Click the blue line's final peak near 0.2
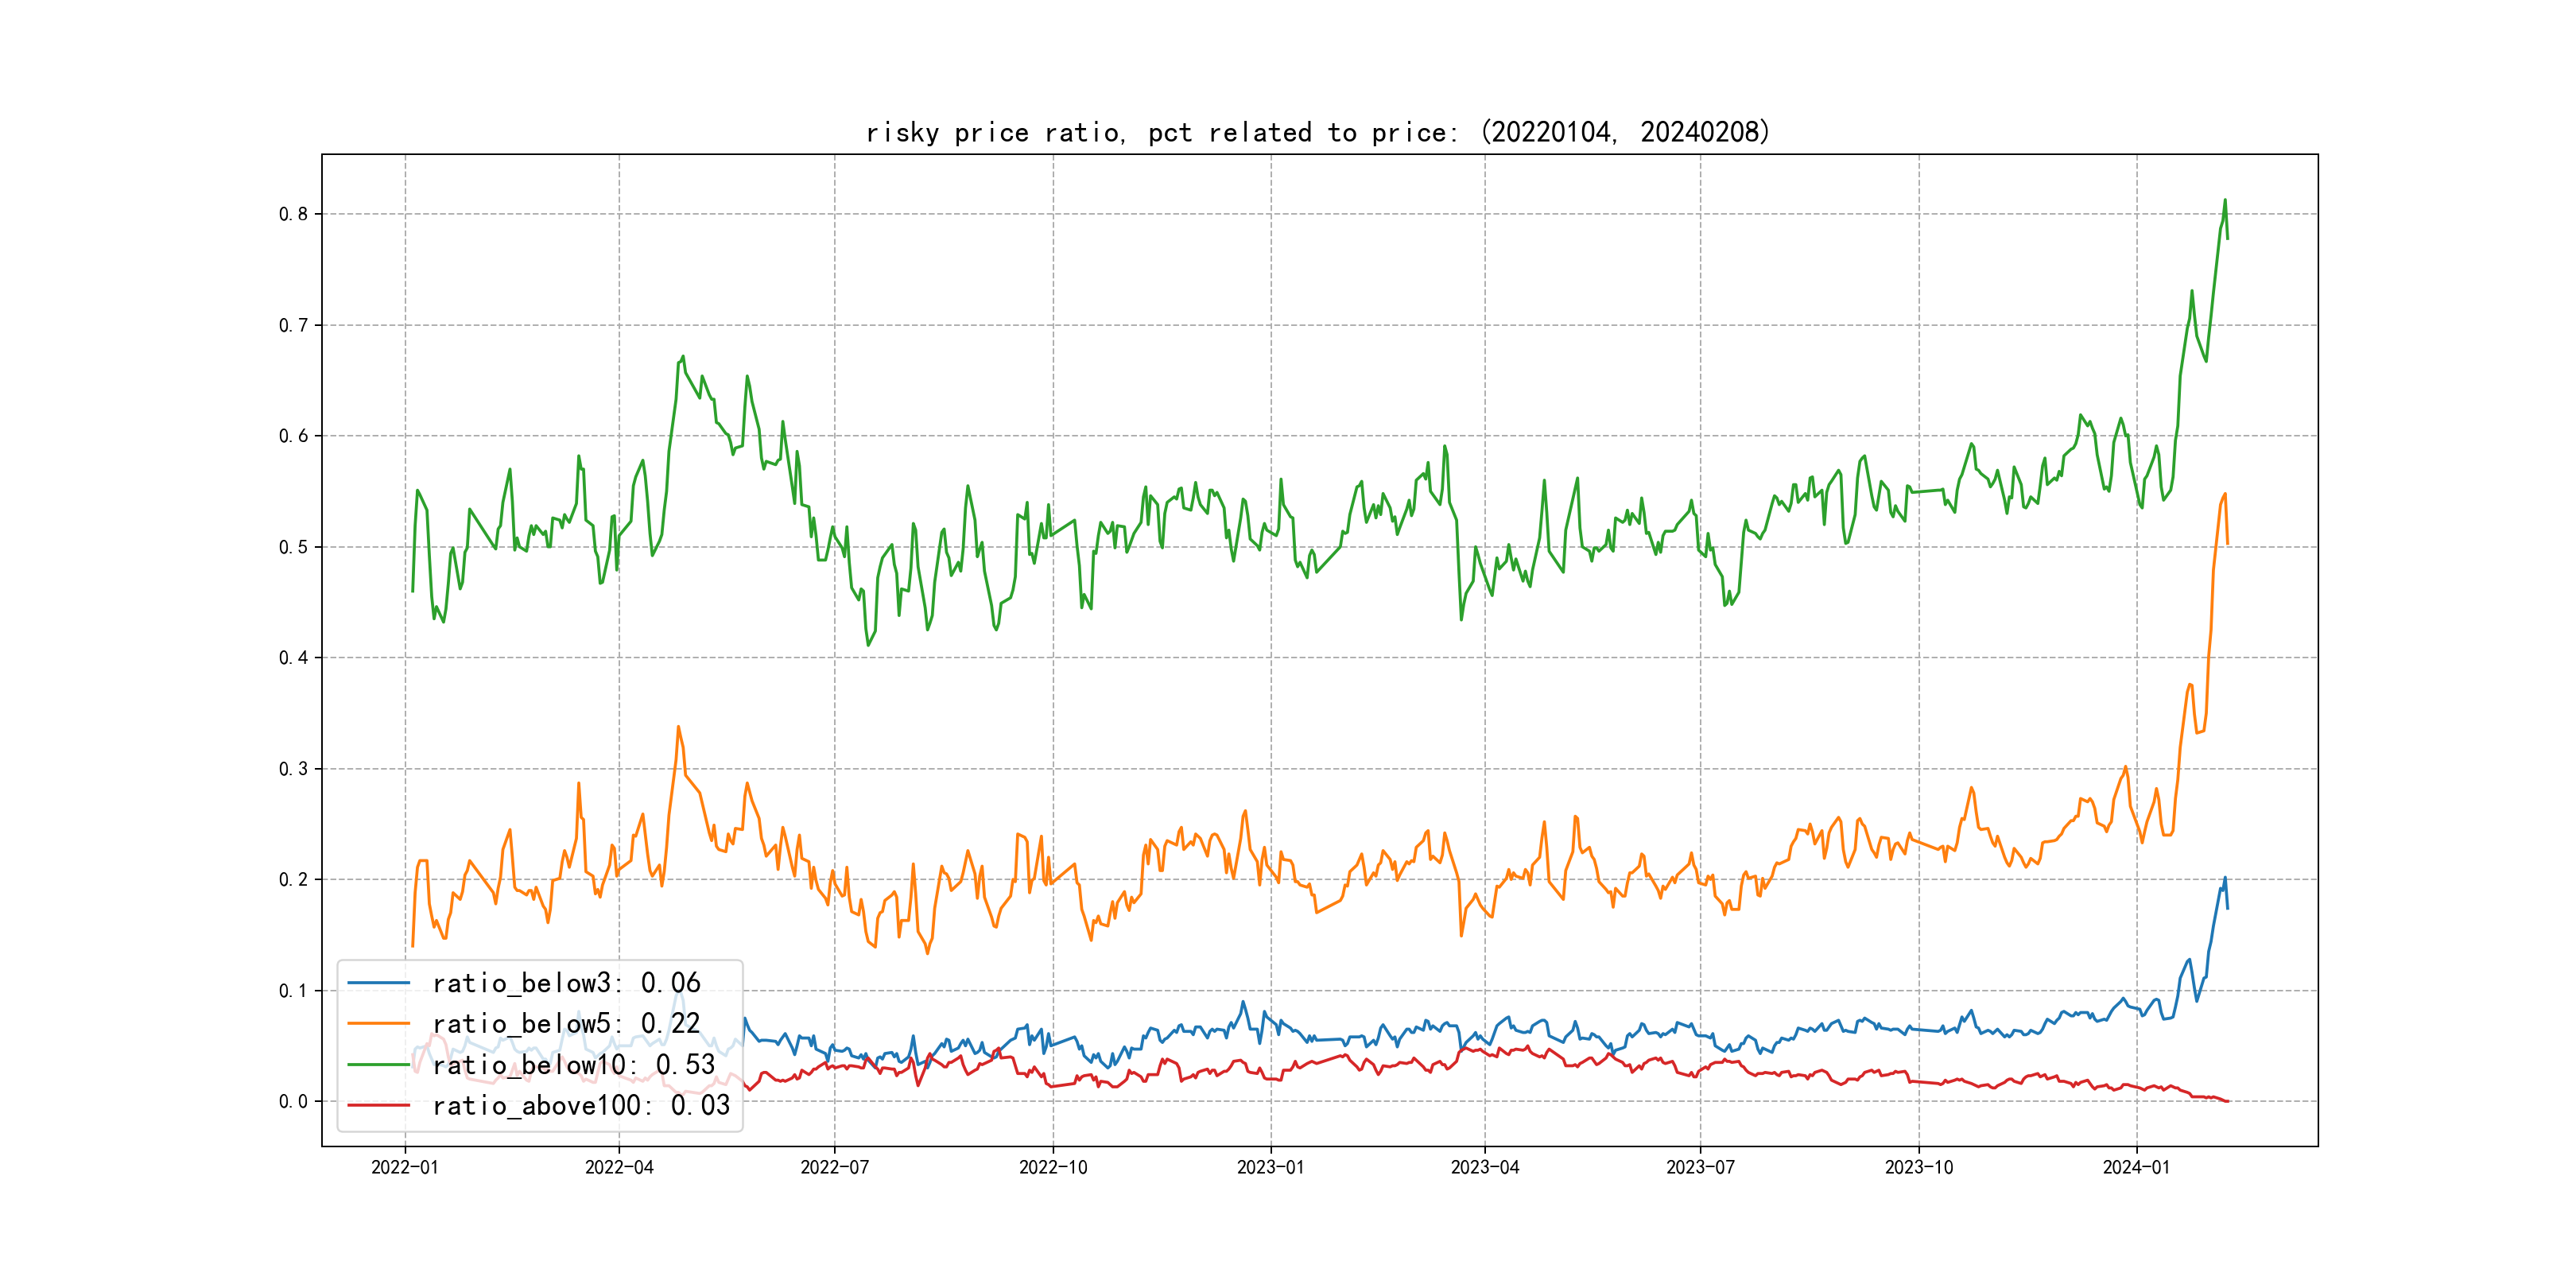The width and height of the screenshot is (2576, 1288). tap(2225, 878)
